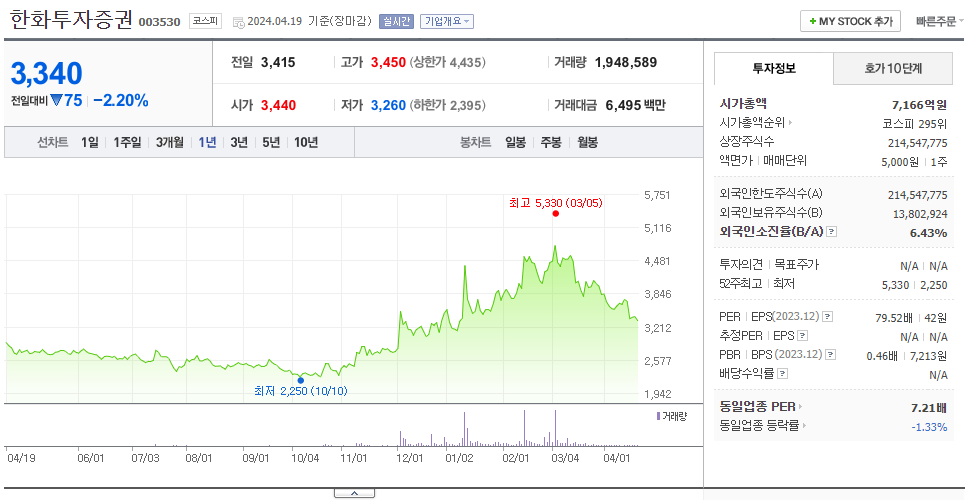Image resolution: width=968 pixels, height=500 pixels.
Task: Click the 상장주식수 value 214,547,775
Action: click(917, 143)
